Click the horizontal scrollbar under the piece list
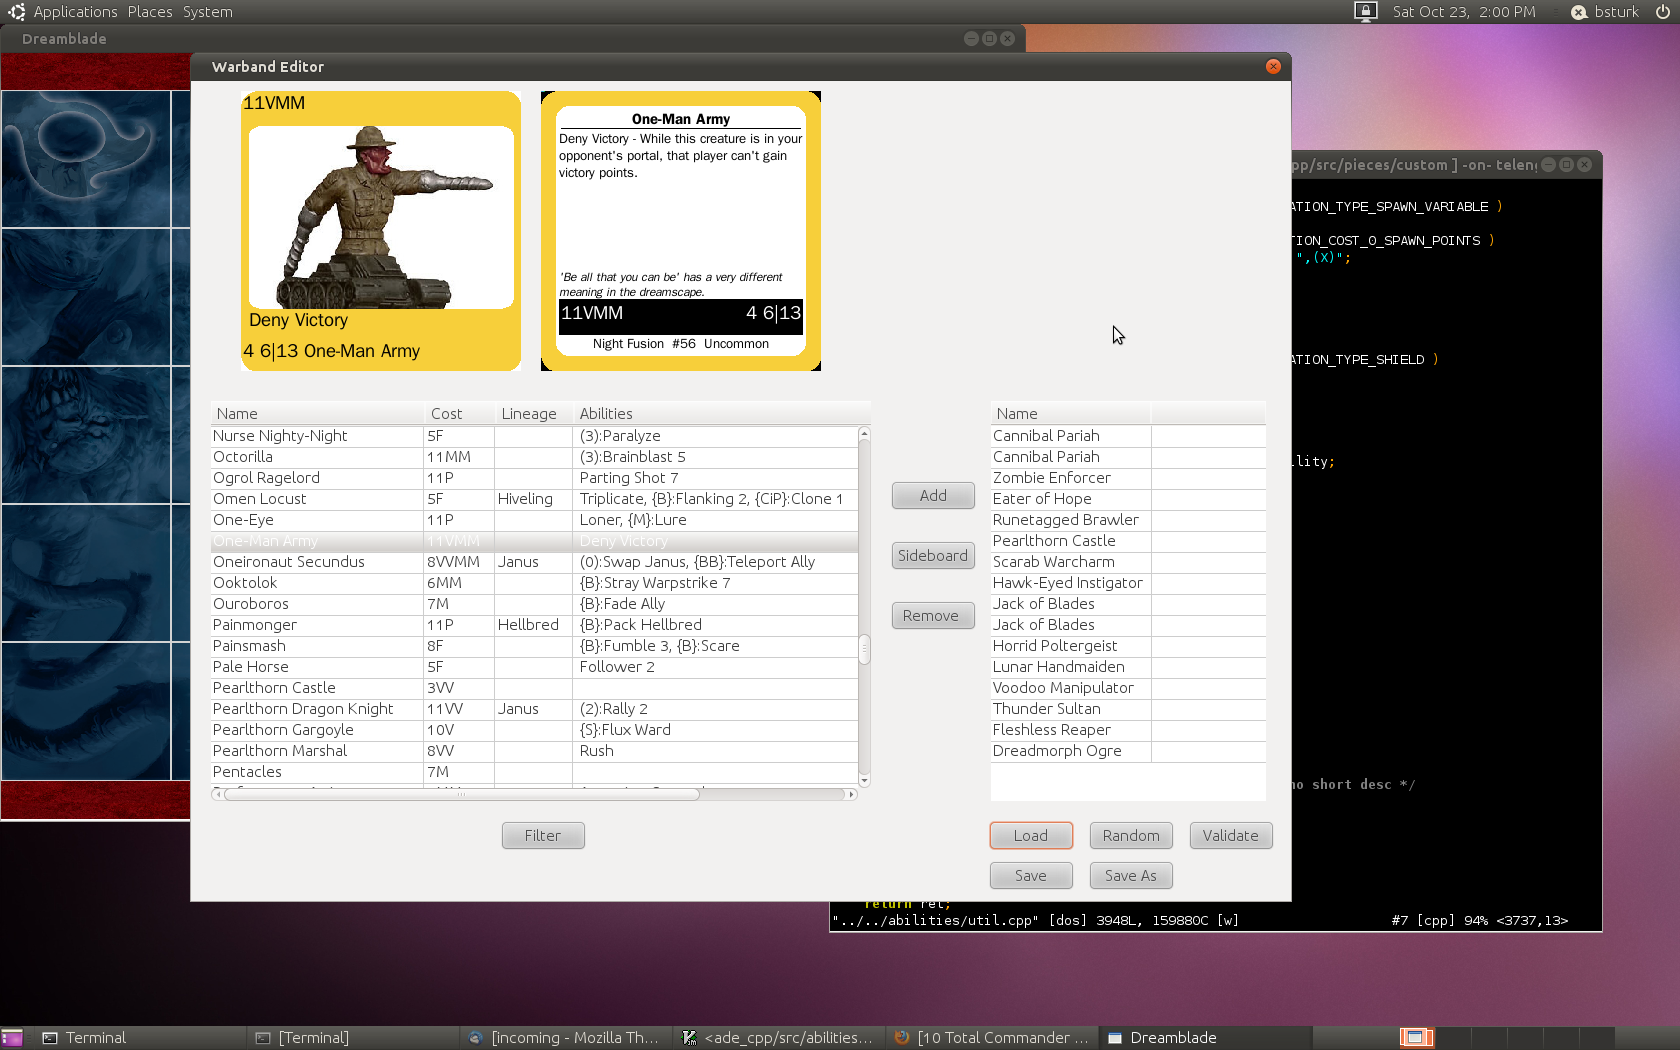 click(460, 795)
